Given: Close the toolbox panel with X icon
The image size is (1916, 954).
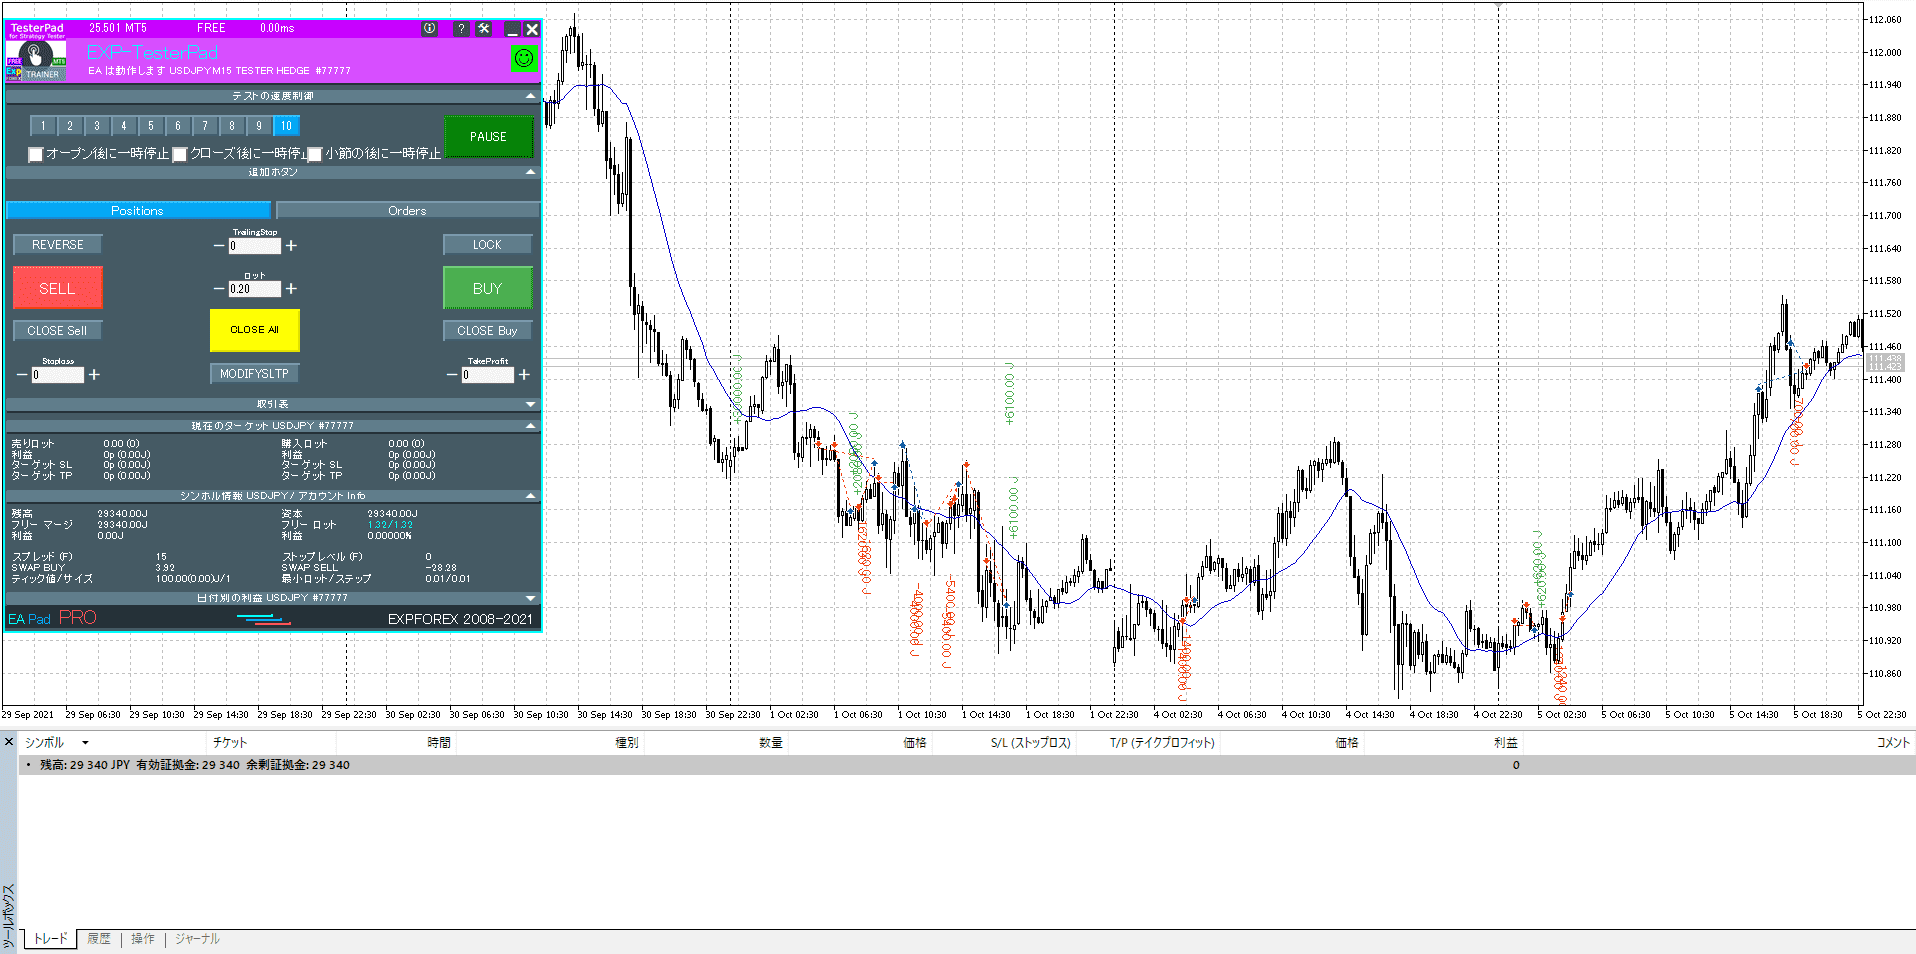Looking at the screenshot, I should coord(9,742).
